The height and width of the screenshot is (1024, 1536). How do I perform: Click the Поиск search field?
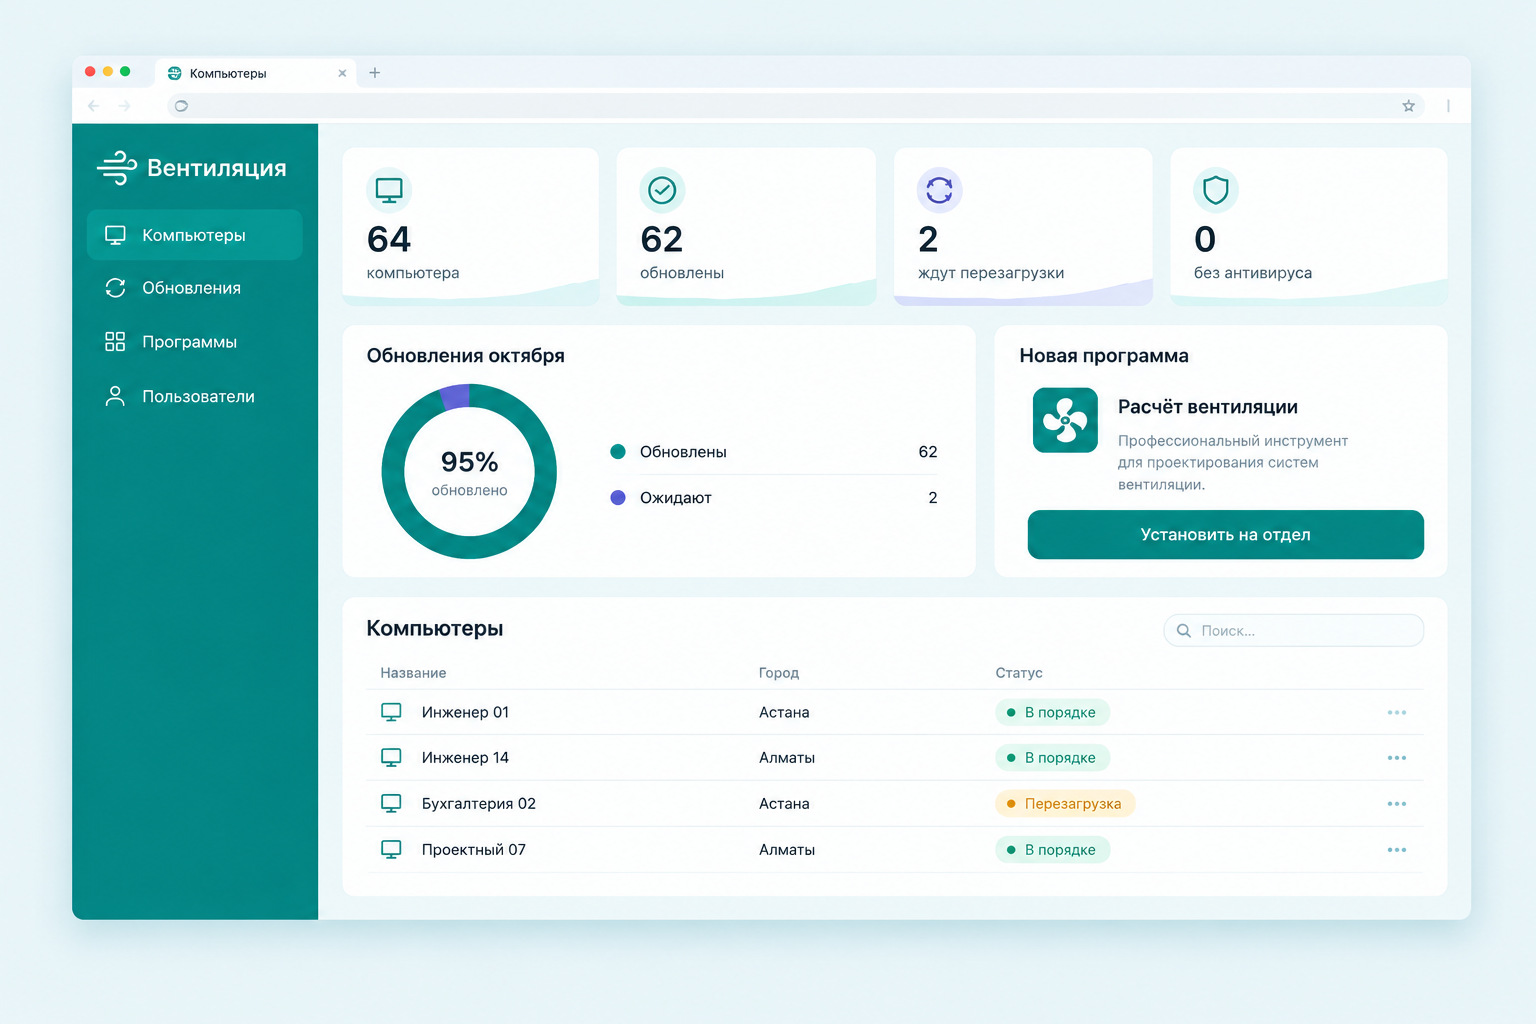tap(1293, 631)
